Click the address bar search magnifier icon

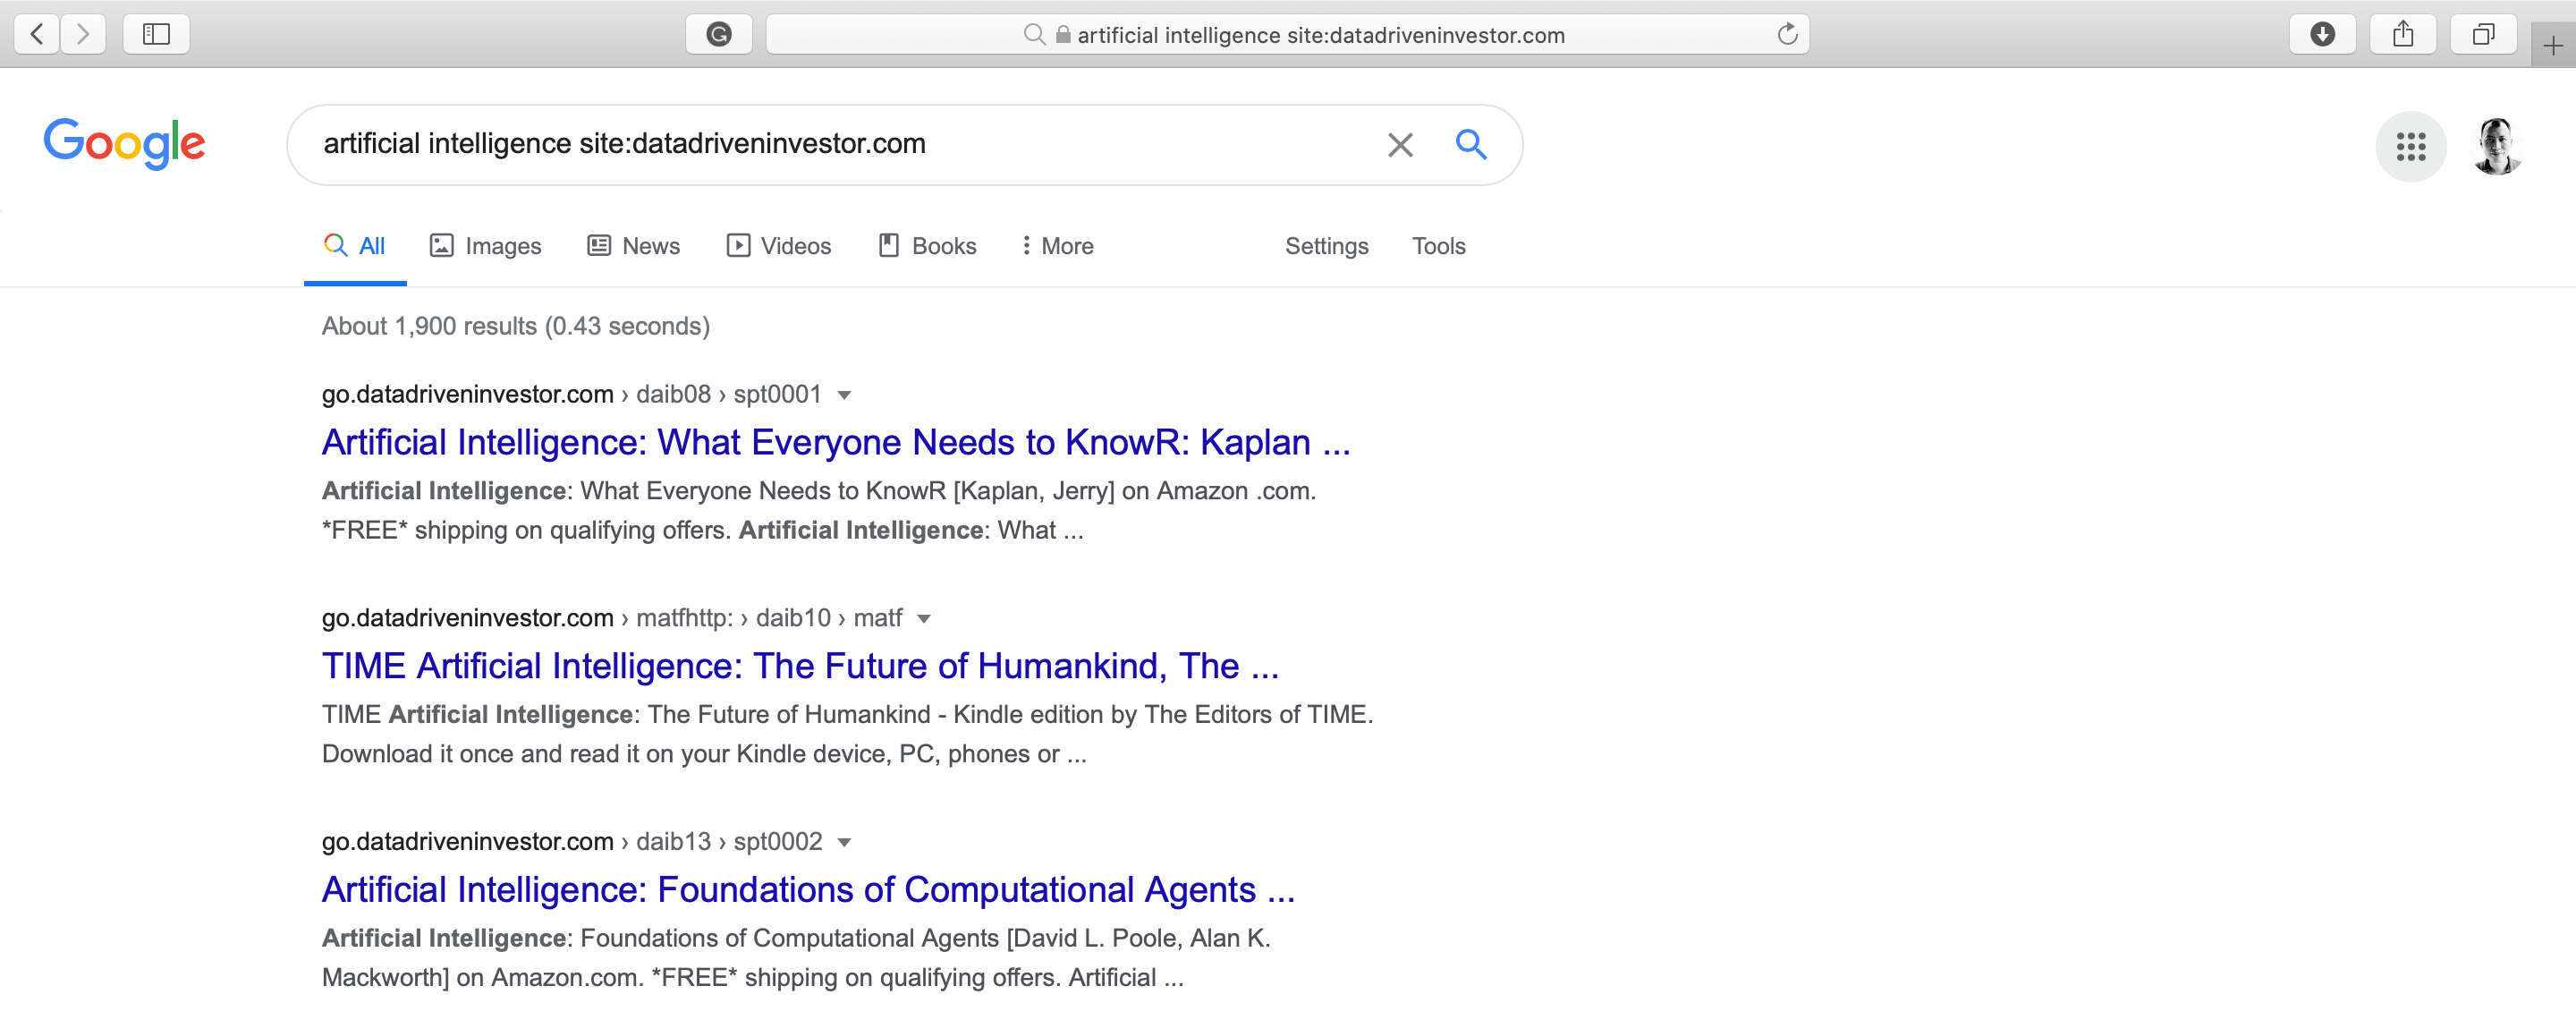1034,35
